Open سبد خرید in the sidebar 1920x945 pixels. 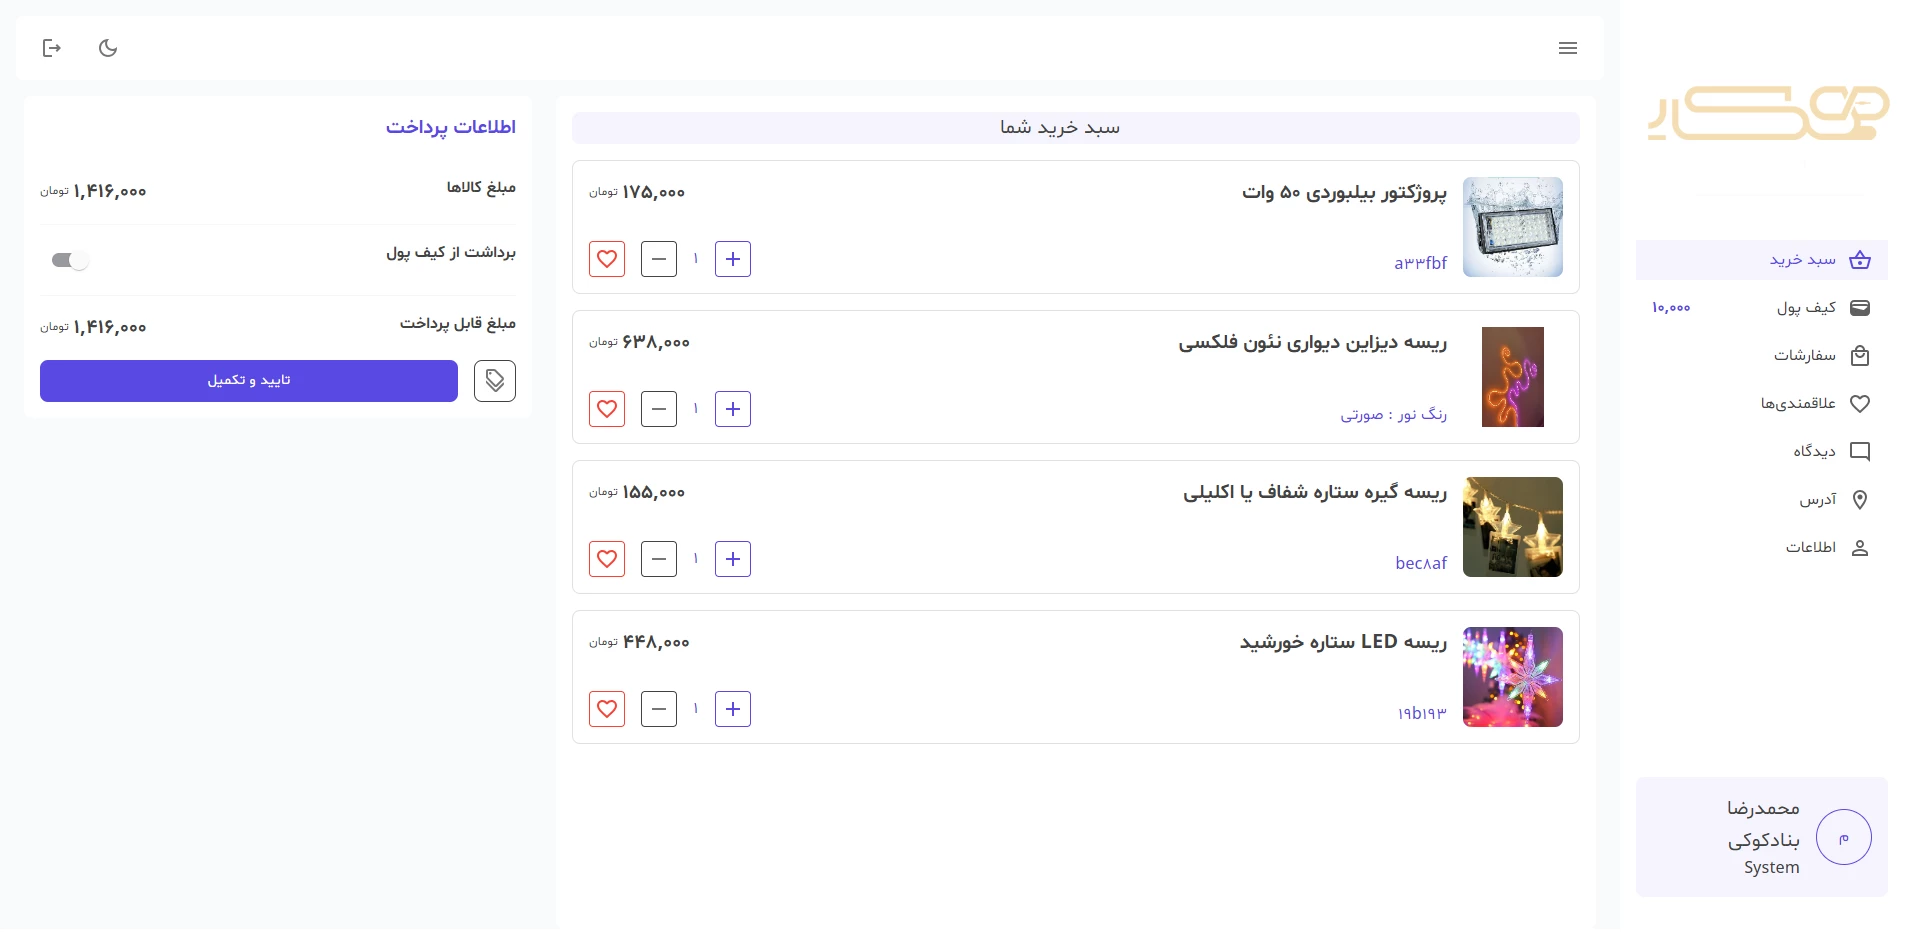pyautogui.click(x=1762, y=260)
